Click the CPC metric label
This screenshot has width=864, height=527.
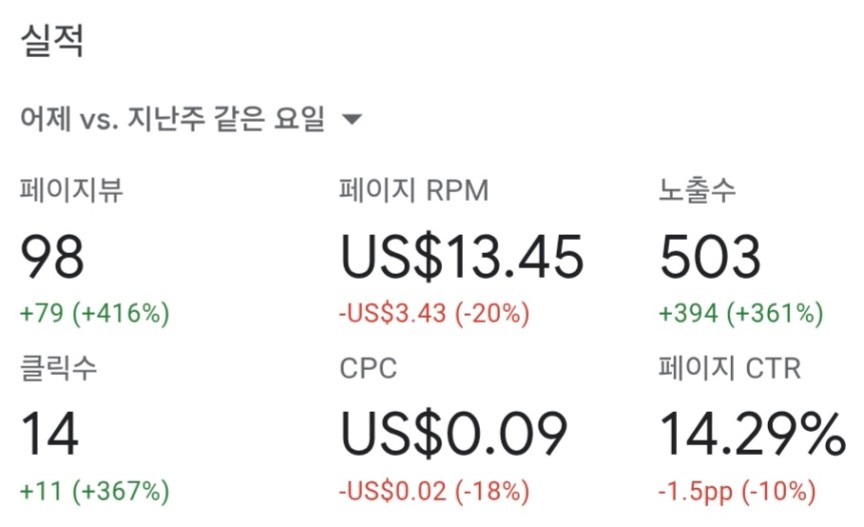click(368, 368)
